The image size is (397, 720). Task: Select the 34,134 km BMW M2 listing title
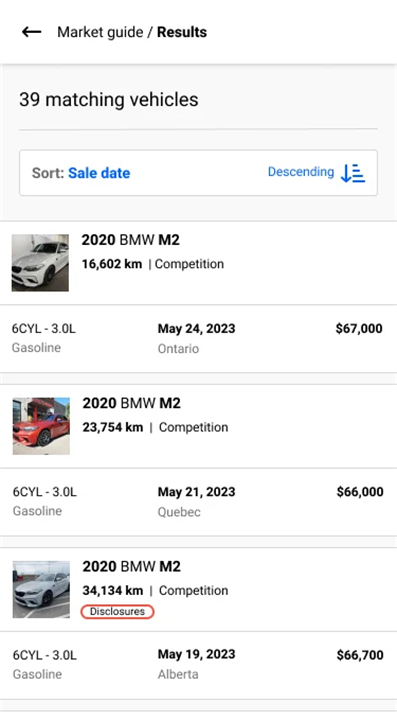coord(132,566)
